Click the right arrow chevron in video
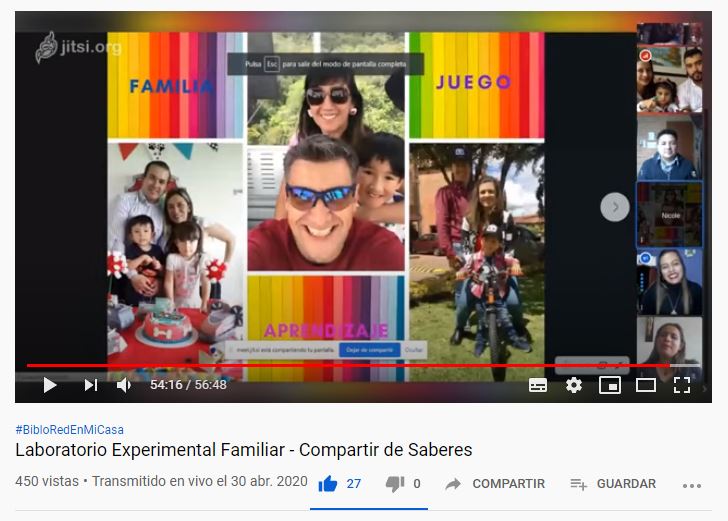This screenshot has width=728, height=521. tap(614, 207)
